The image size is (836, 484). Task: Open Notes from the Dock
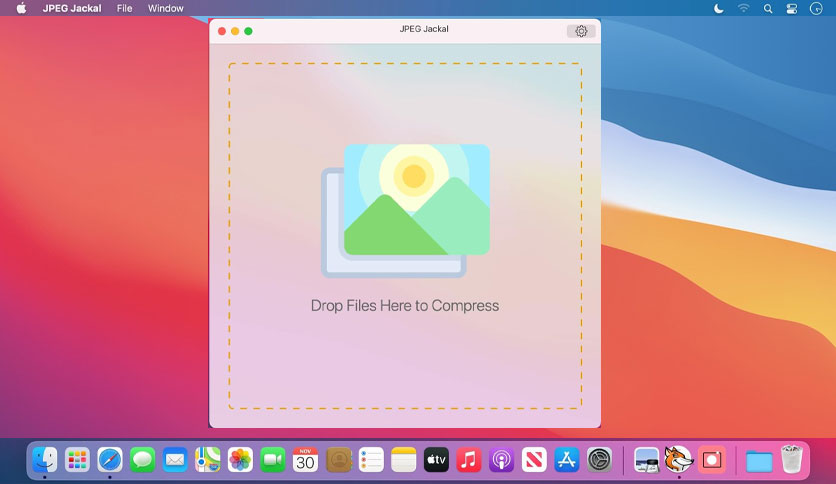pos(404,459)
